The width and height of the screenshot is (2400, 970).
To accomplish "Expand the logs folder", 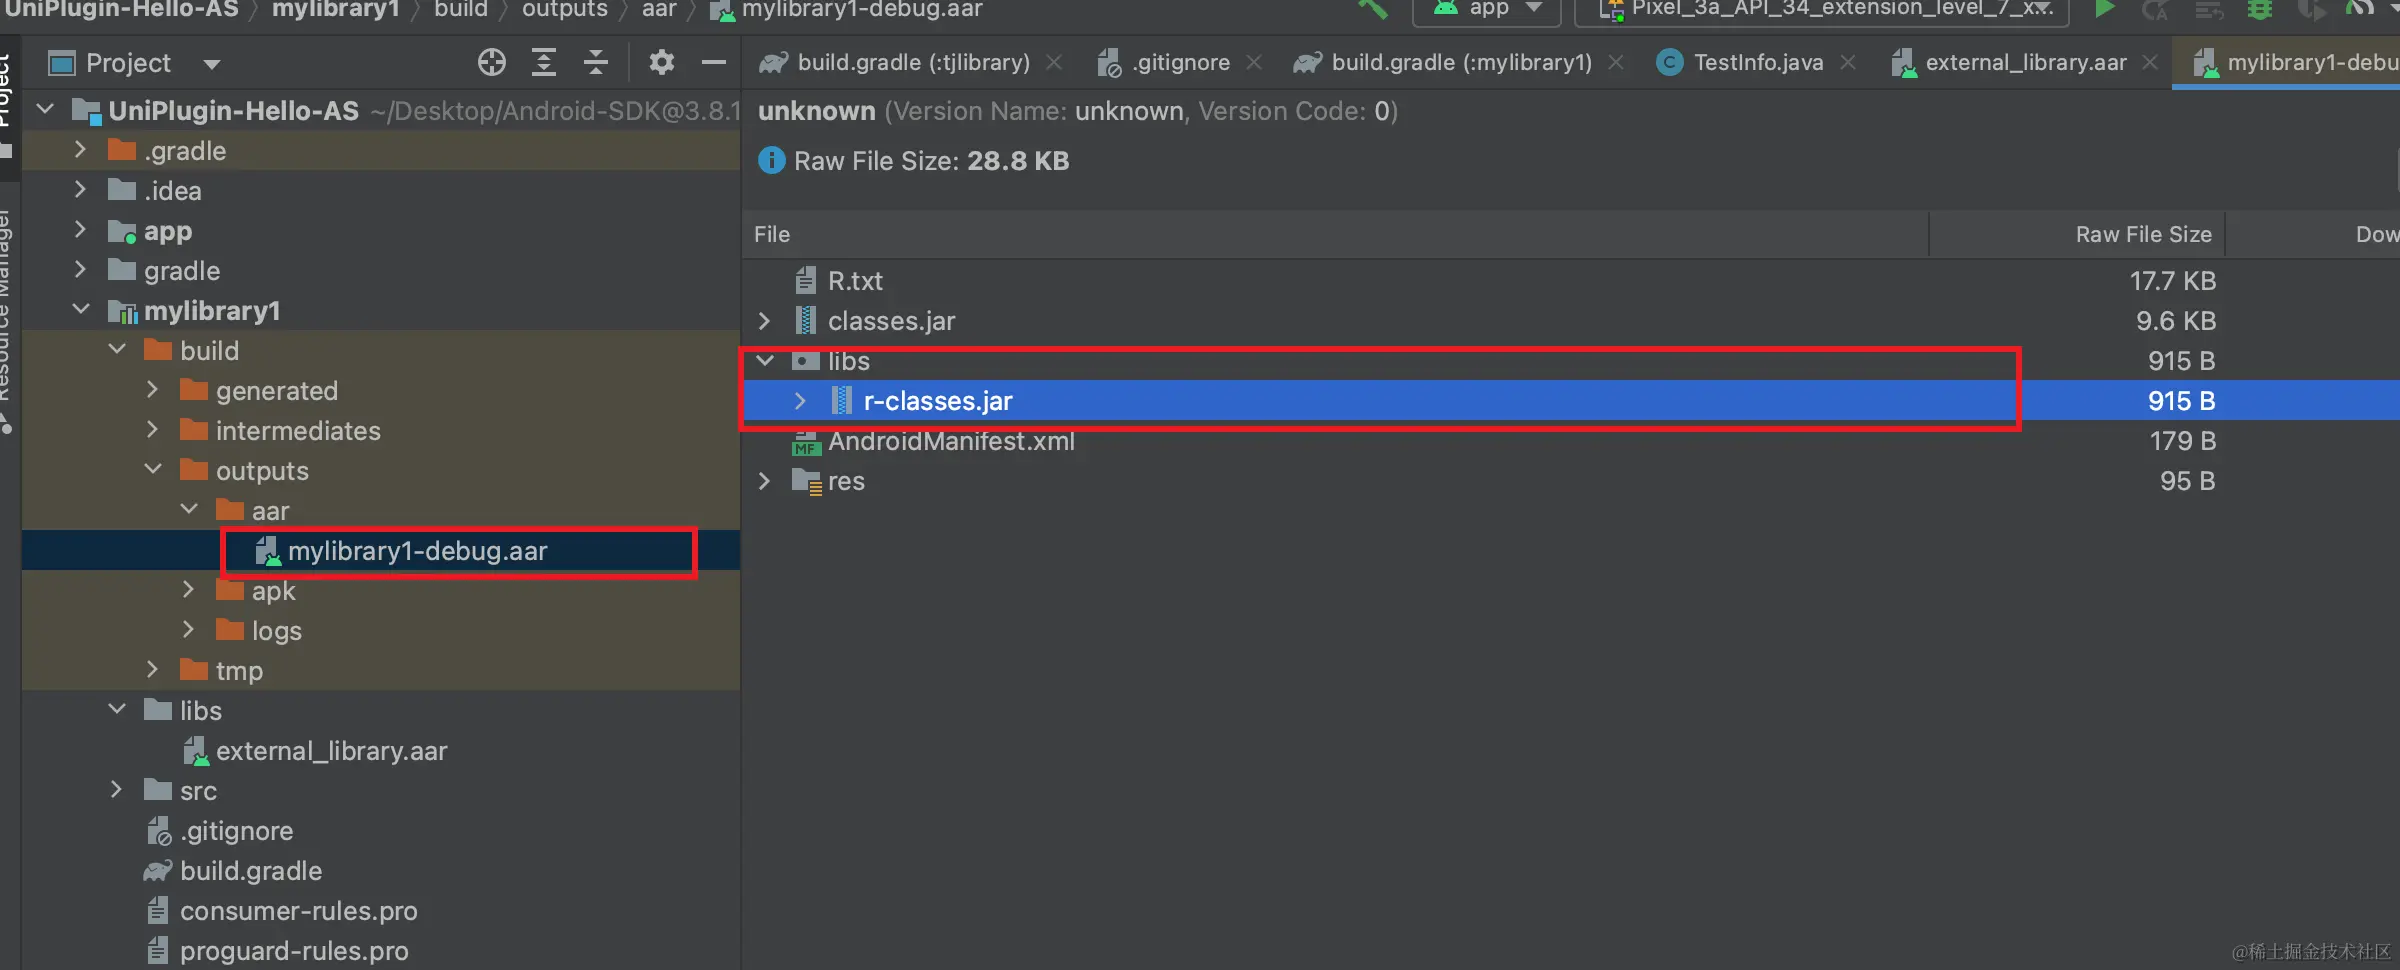I will (189, 630).
